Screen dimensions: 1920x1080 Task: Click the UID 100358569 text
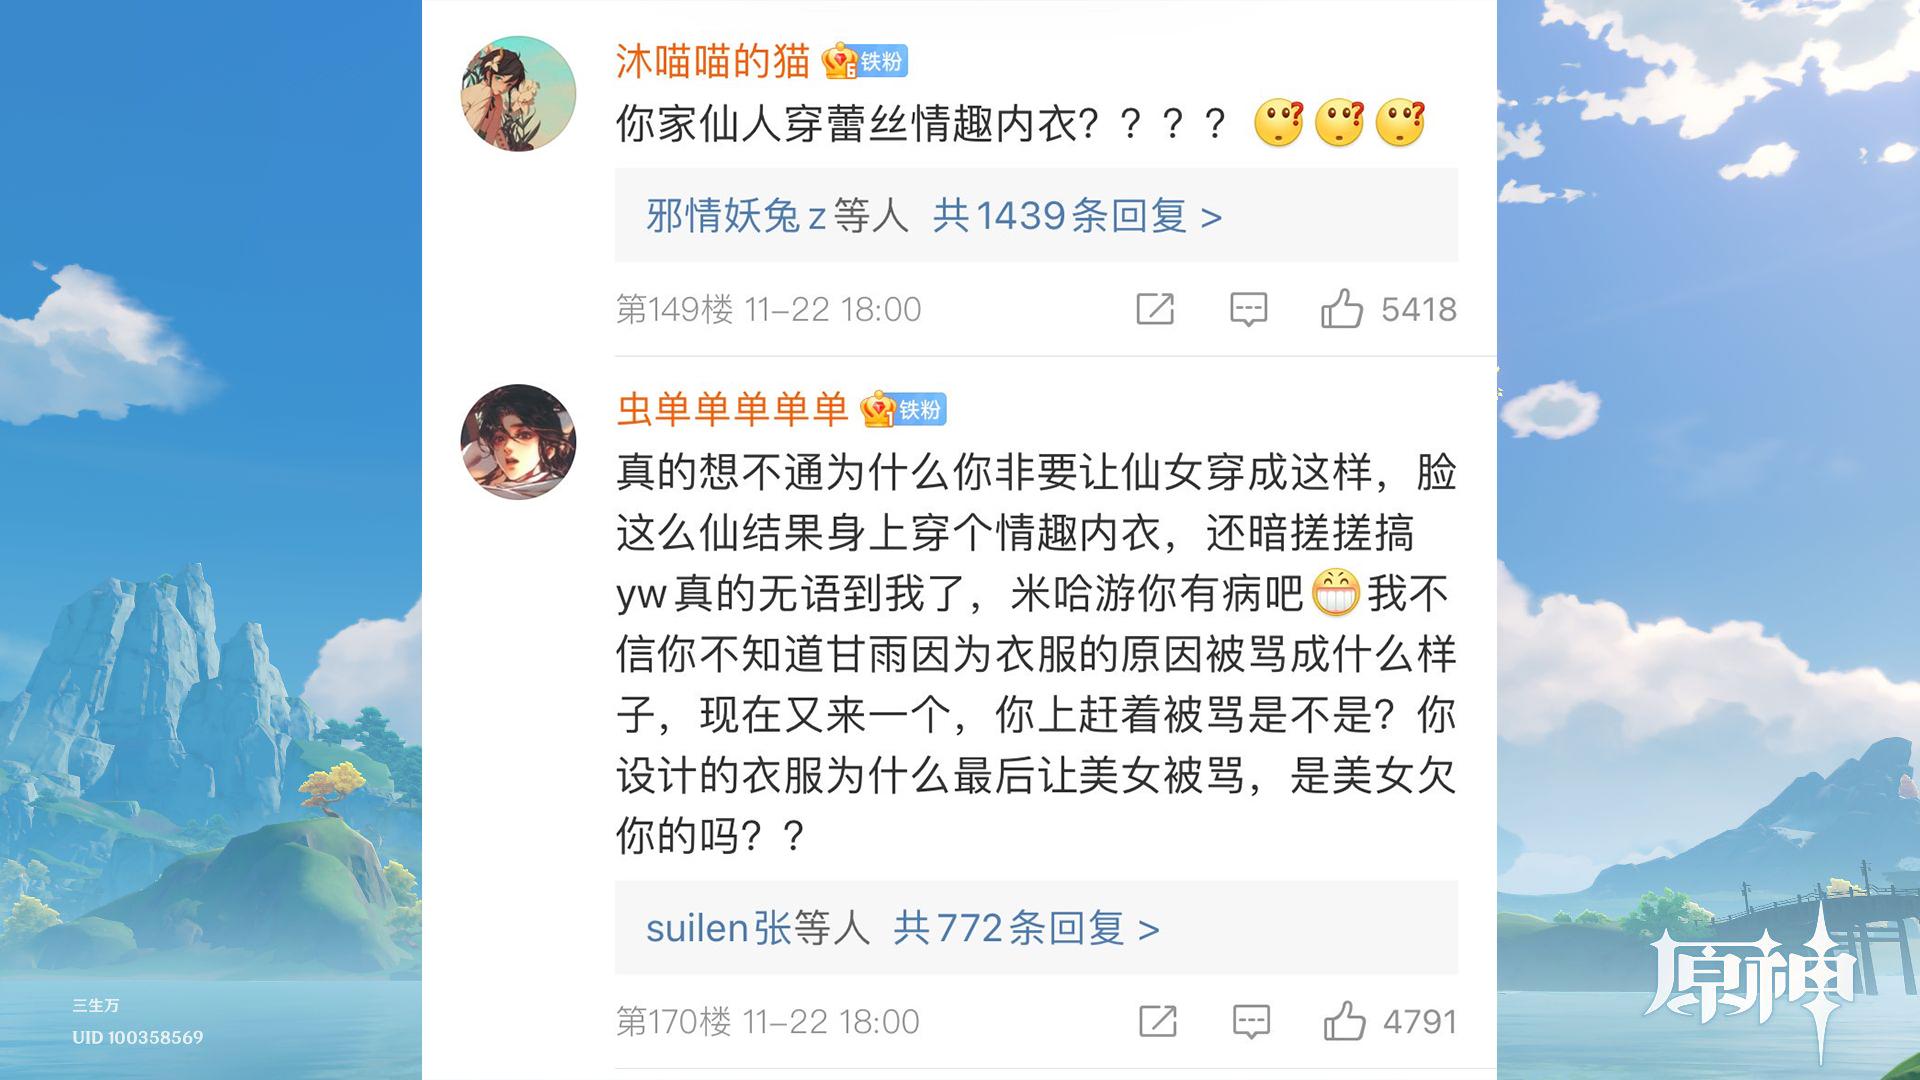[137, 1037]
